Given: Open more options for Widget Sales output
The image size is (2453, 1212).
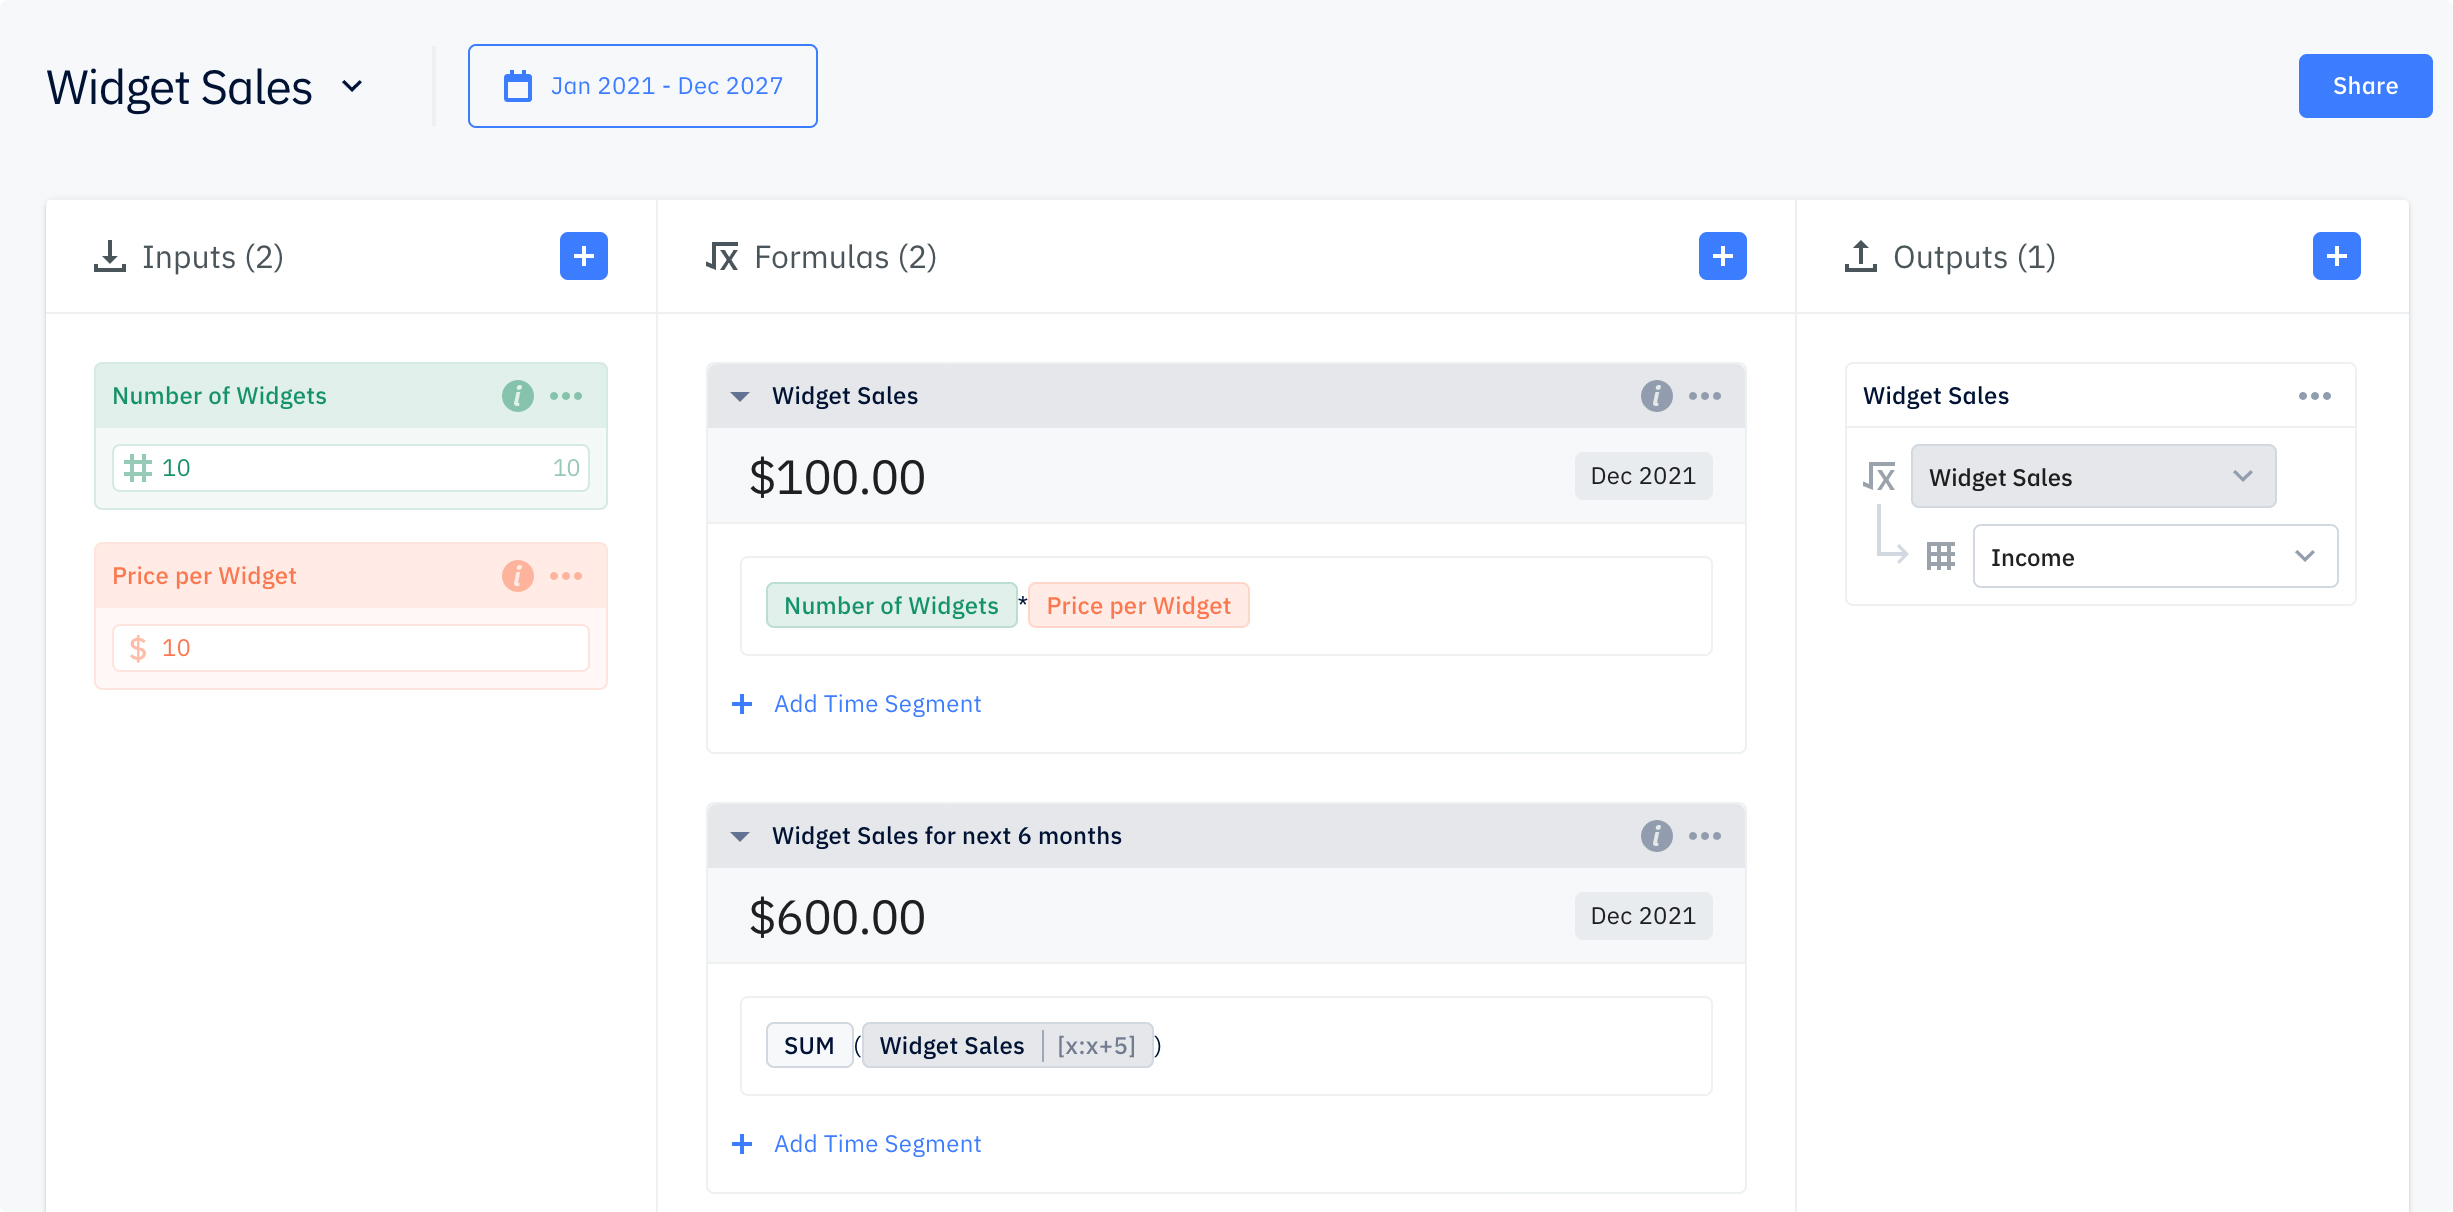Looking at the screenshot, I should coord(2314,396).
